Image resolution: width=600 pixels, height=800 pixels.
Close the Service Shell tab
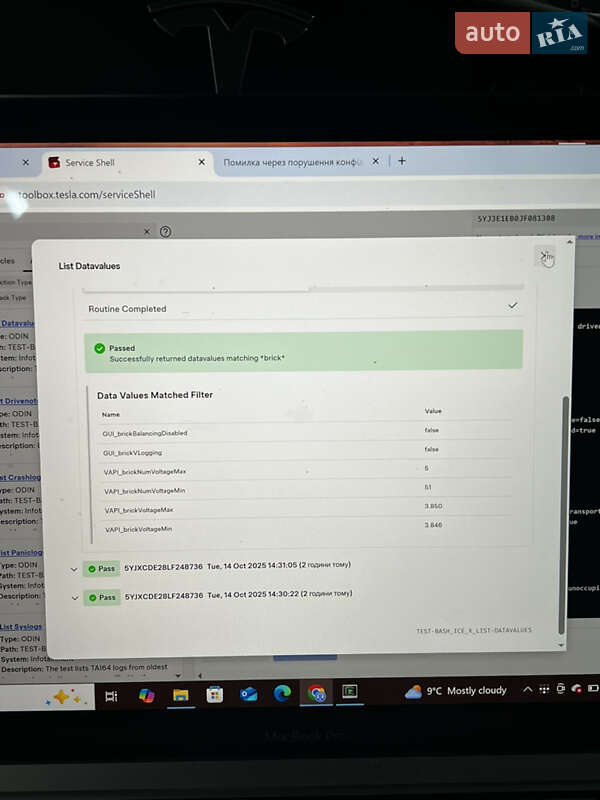[x=201, y=162]
